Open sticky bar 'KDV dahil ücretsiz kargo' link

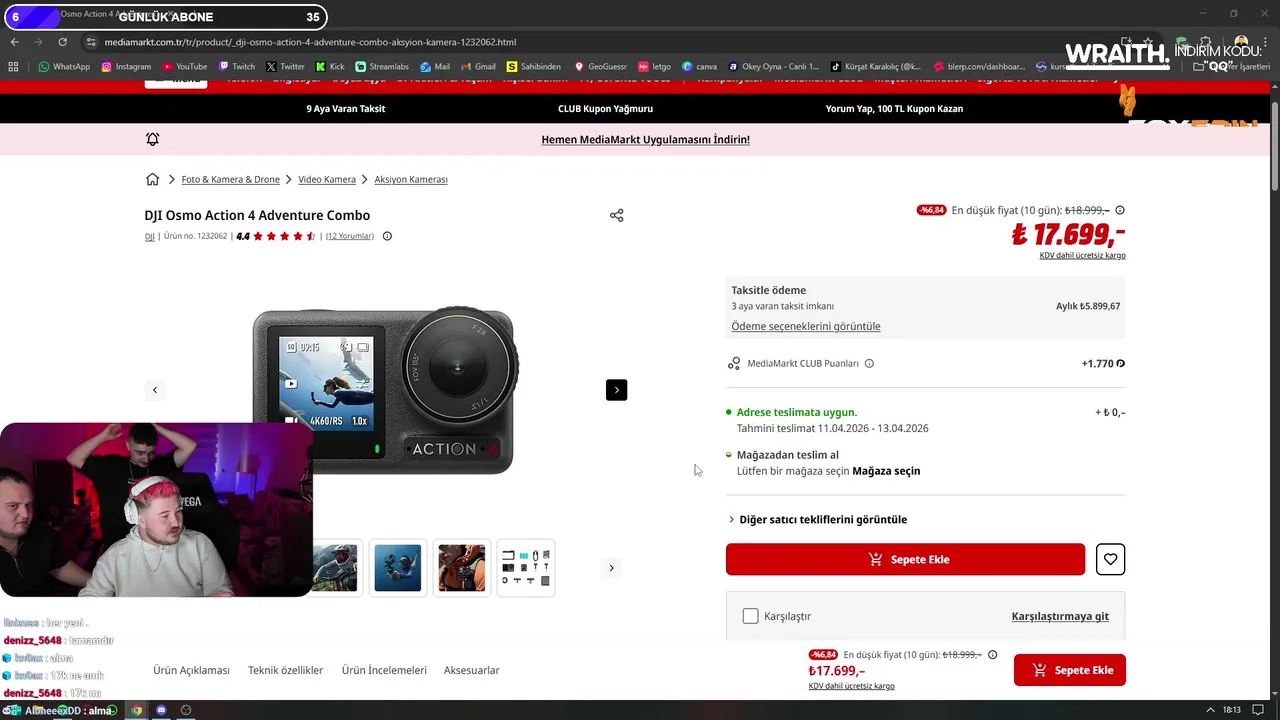pyautogui.click(x=852, y=686)
